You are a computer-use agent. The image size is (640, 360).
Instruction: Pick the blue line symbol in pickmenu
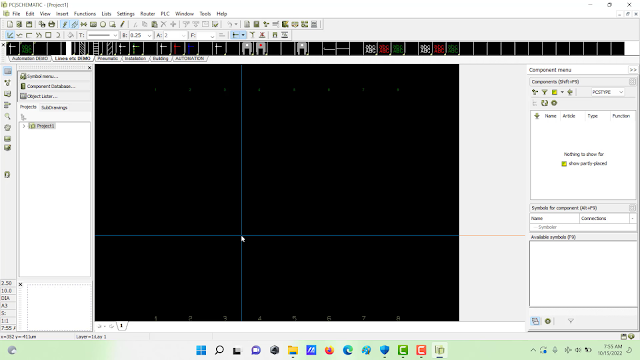(x=191, y=49)
